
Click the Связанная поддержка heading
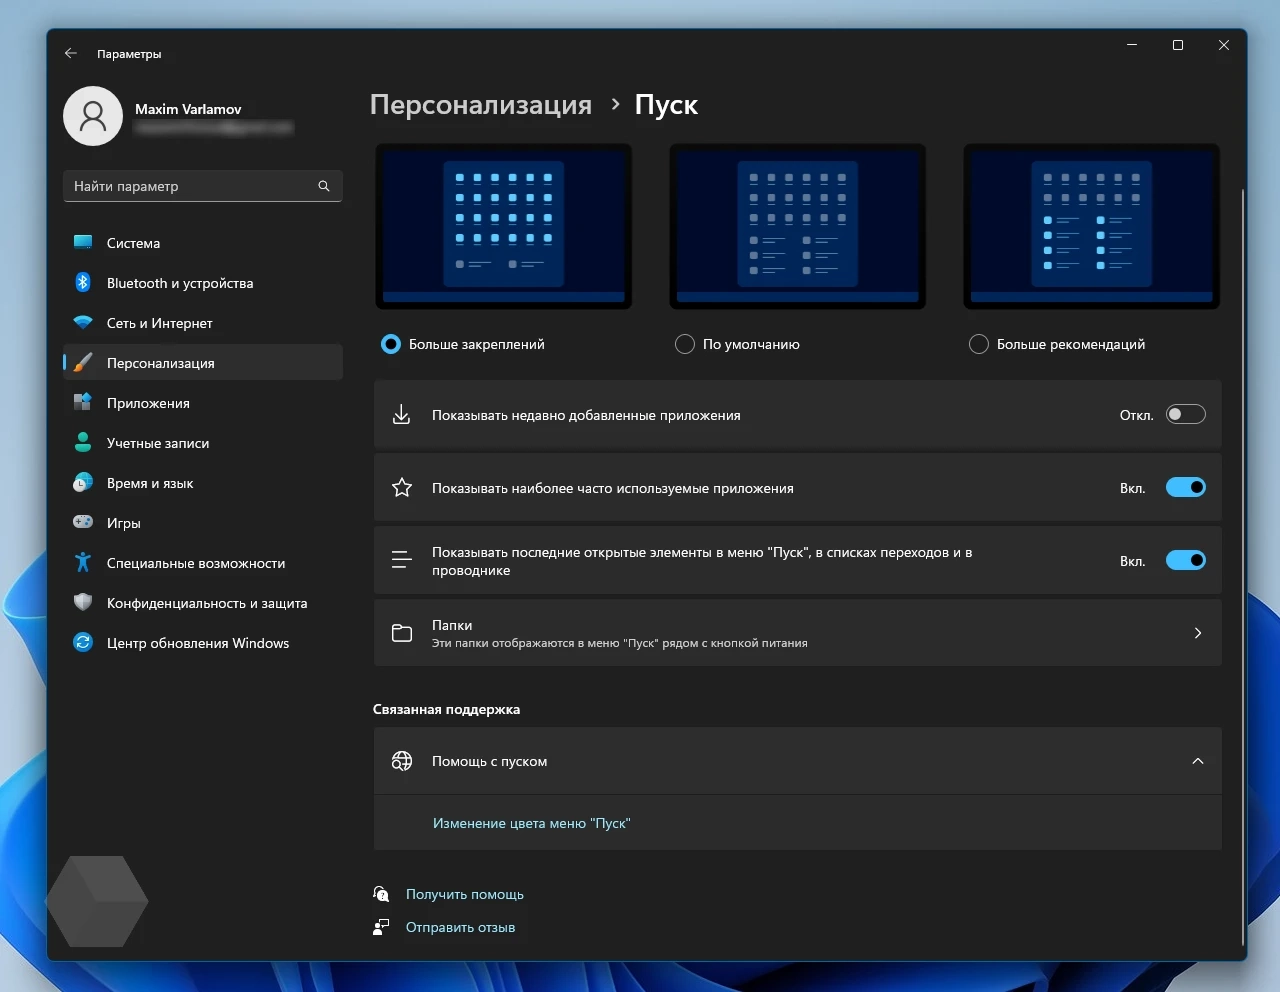(x=446, y=709)
